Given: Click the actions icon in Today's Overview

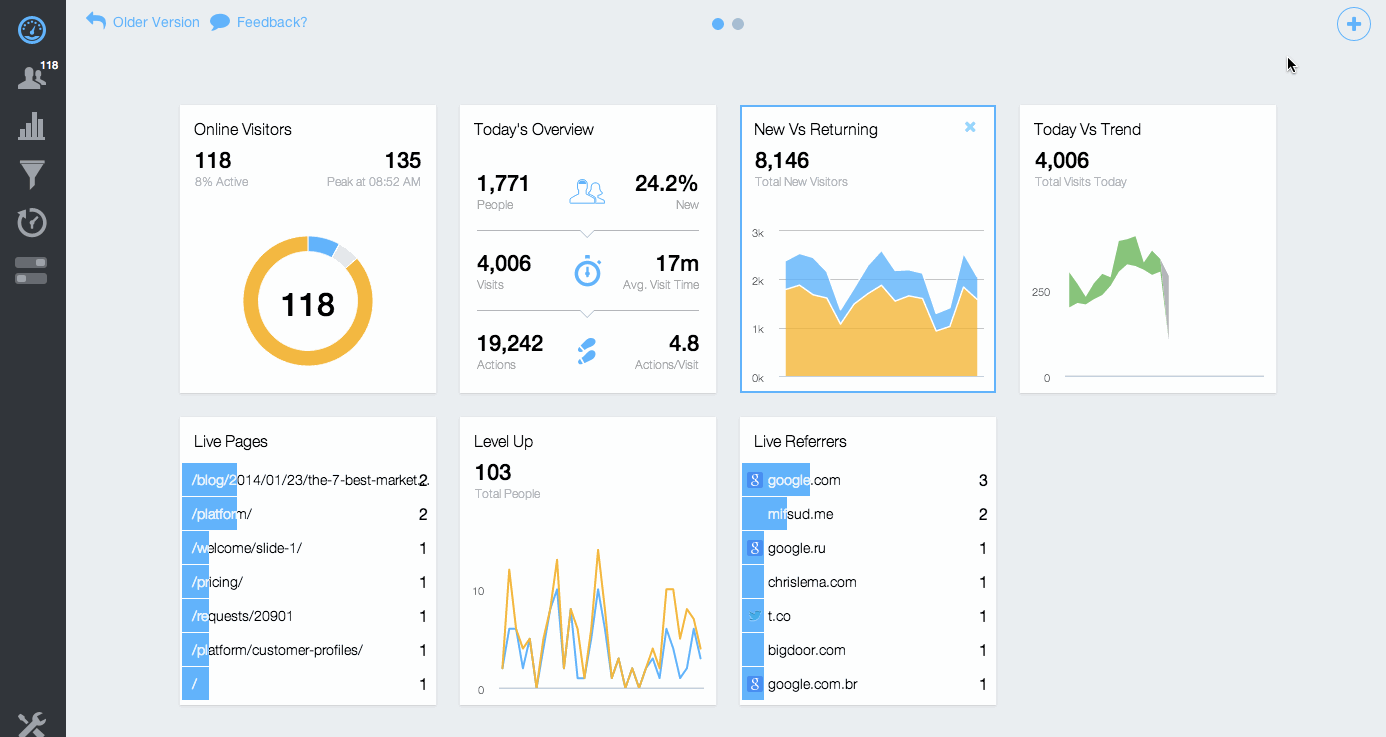Looking at the screenshot, I should pos(587,350).
